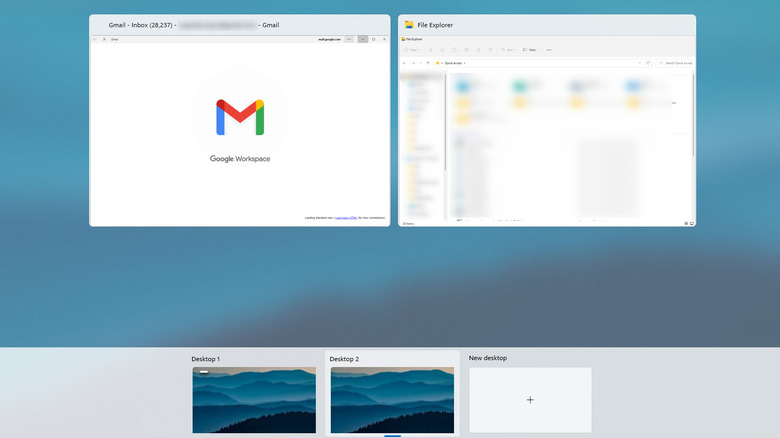
Task: Click the New desktop plus button
Action: click(x=530, y=400)
